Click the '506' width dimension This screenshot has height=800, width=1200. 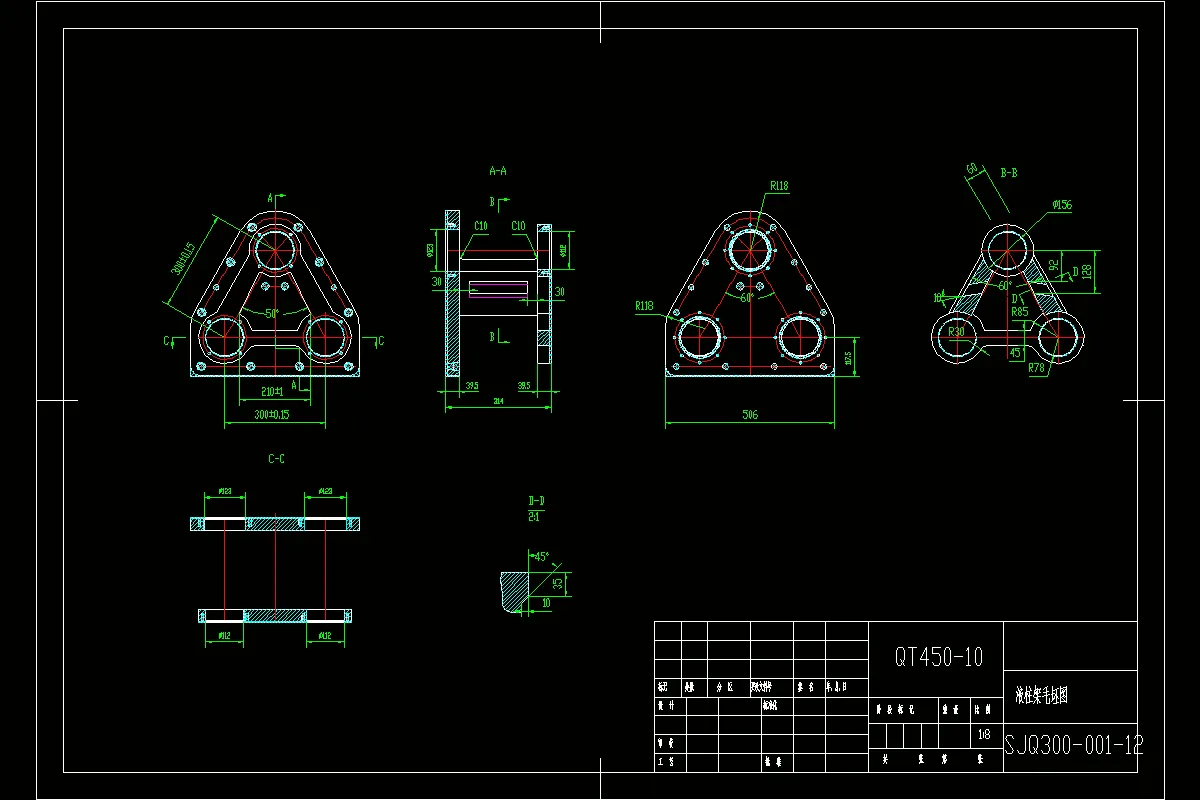coord(750,414)
